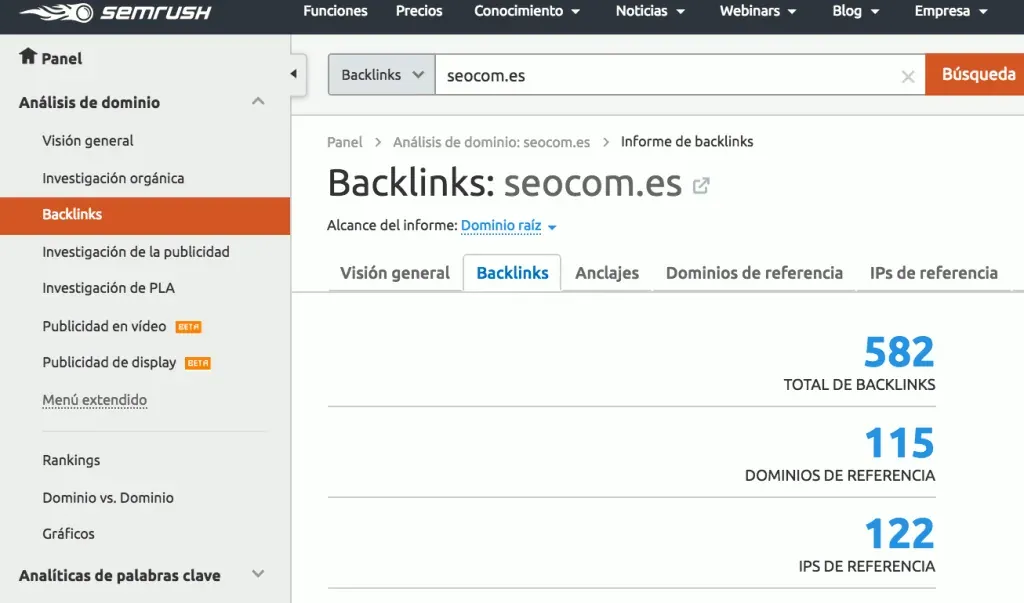Expand the Noticias menu
The height and width of the screenshot is (603, 1024).
[x=650, y=11]
